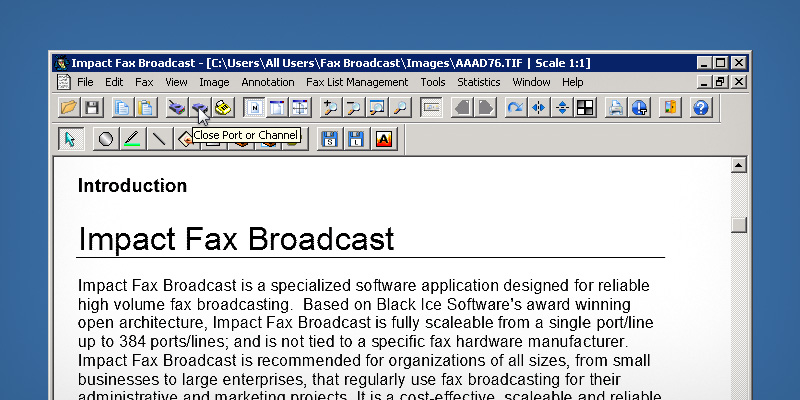Click the Invert image icon

point(586,107)
